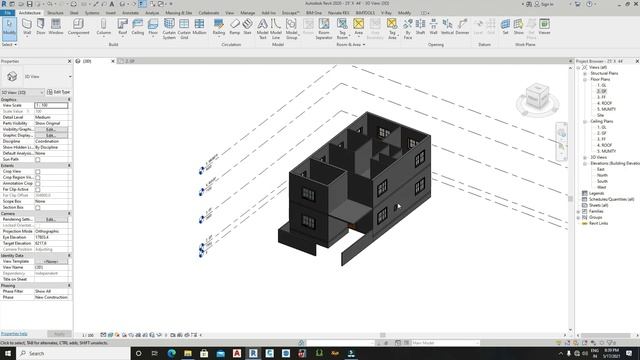Collapse the Floor Plans tree node
Image resolution: width=640 pixels, height=360 pixels.
coord(585,79)
